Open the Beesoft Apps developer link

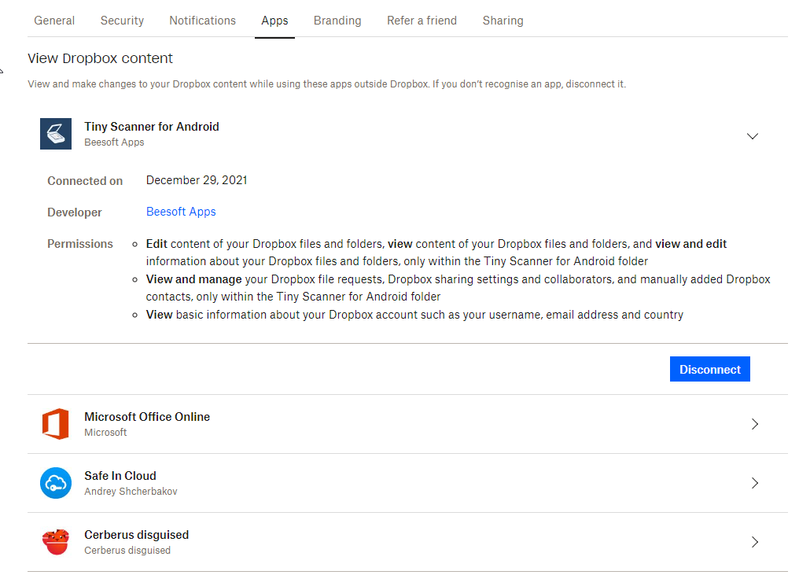coord(181,212)
